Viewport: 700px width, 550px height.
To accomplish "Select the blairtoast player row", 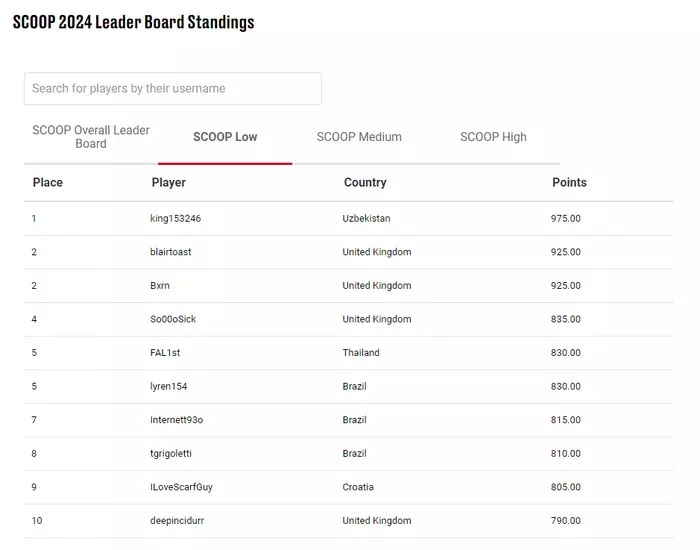I will pos(349,252).
